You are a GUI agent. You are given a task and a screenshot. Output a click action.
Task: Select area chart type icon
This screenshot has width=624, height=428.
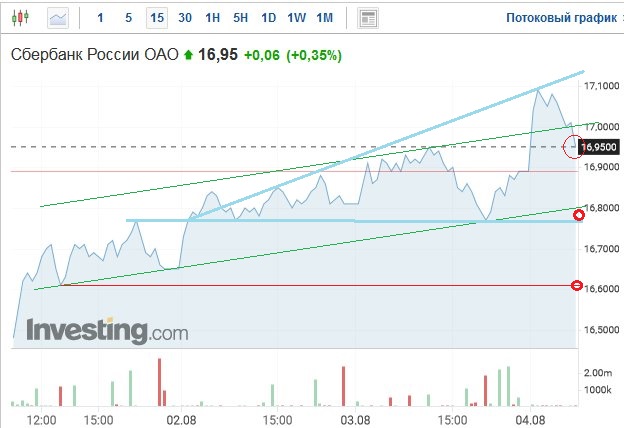coord(59,17)
